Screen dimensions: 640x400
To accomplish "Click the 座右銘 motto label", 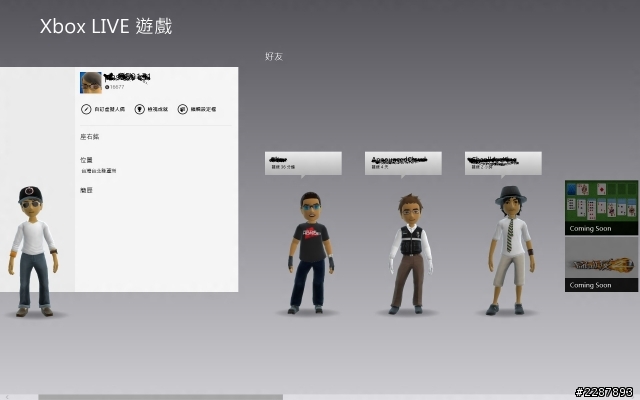I will tap(90, 137).
